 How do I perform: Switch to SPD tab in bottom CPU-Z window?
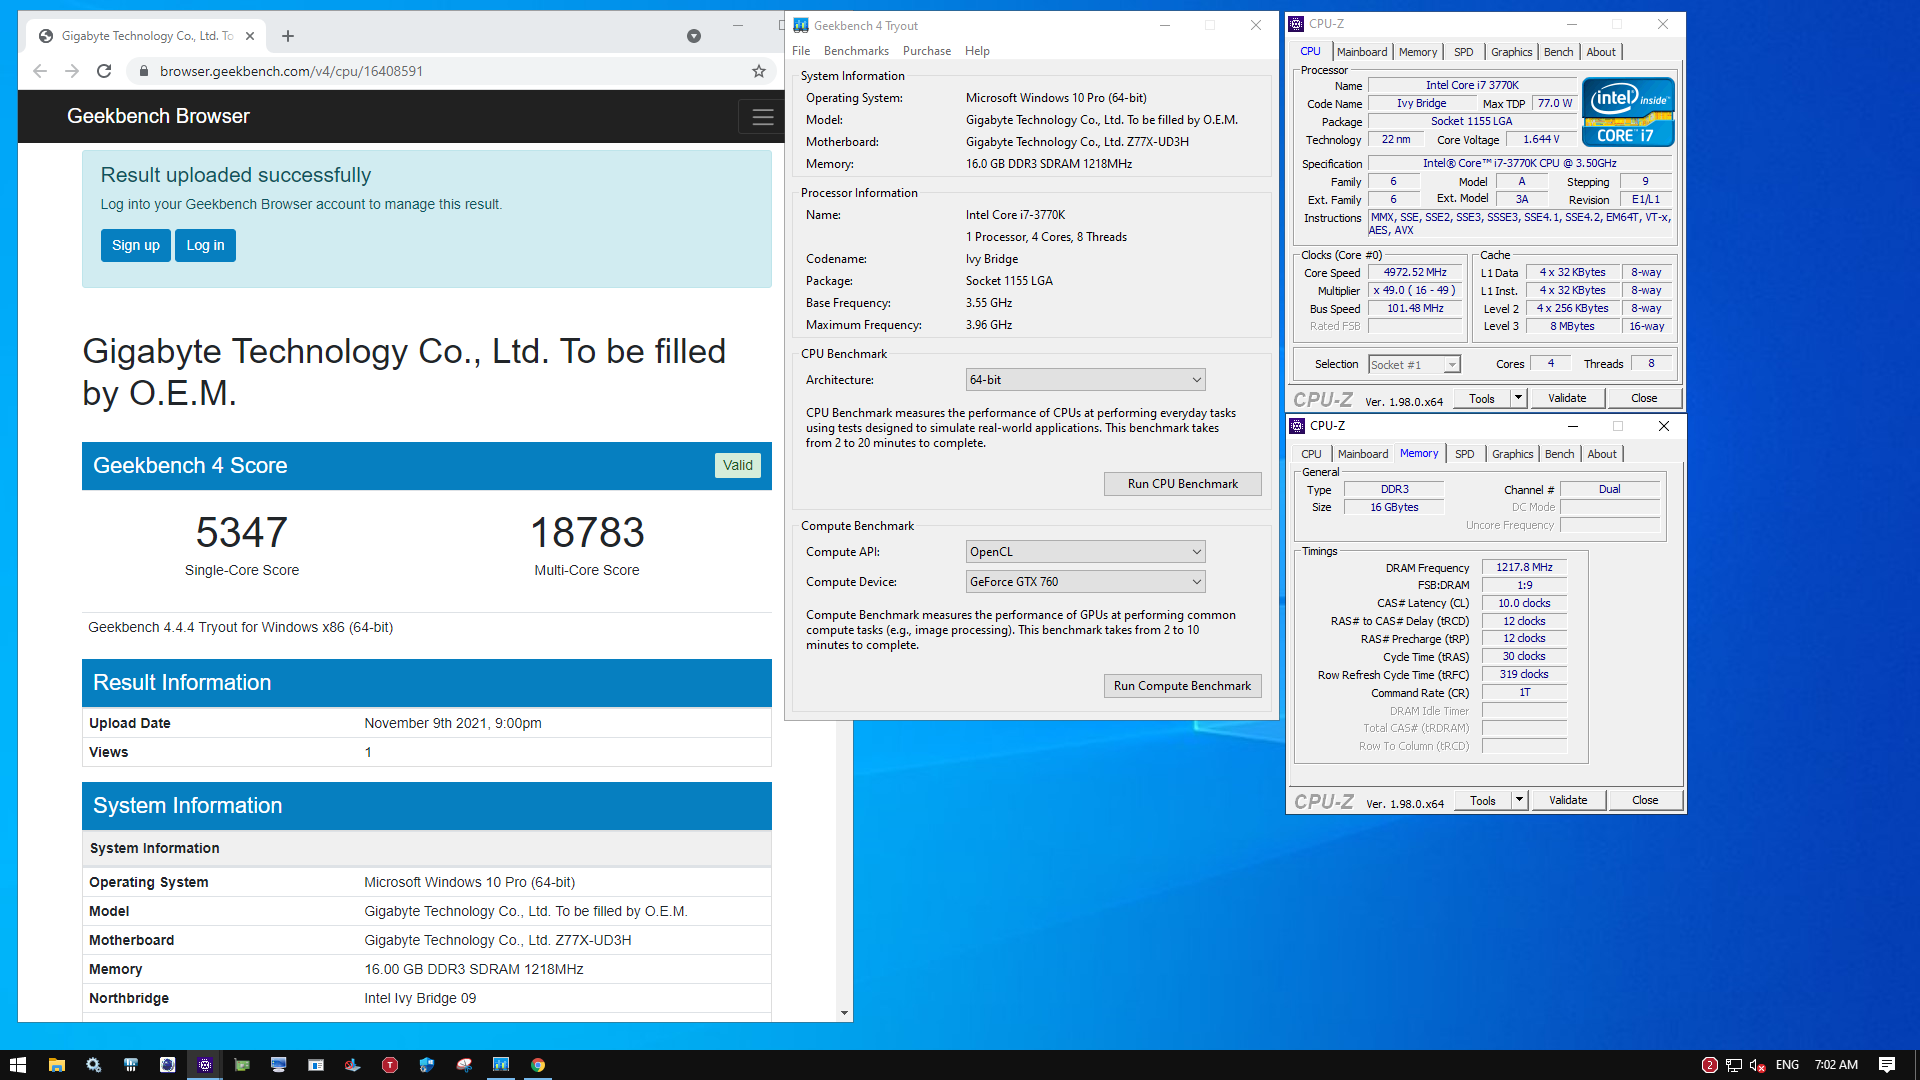tap(1464, 454)
